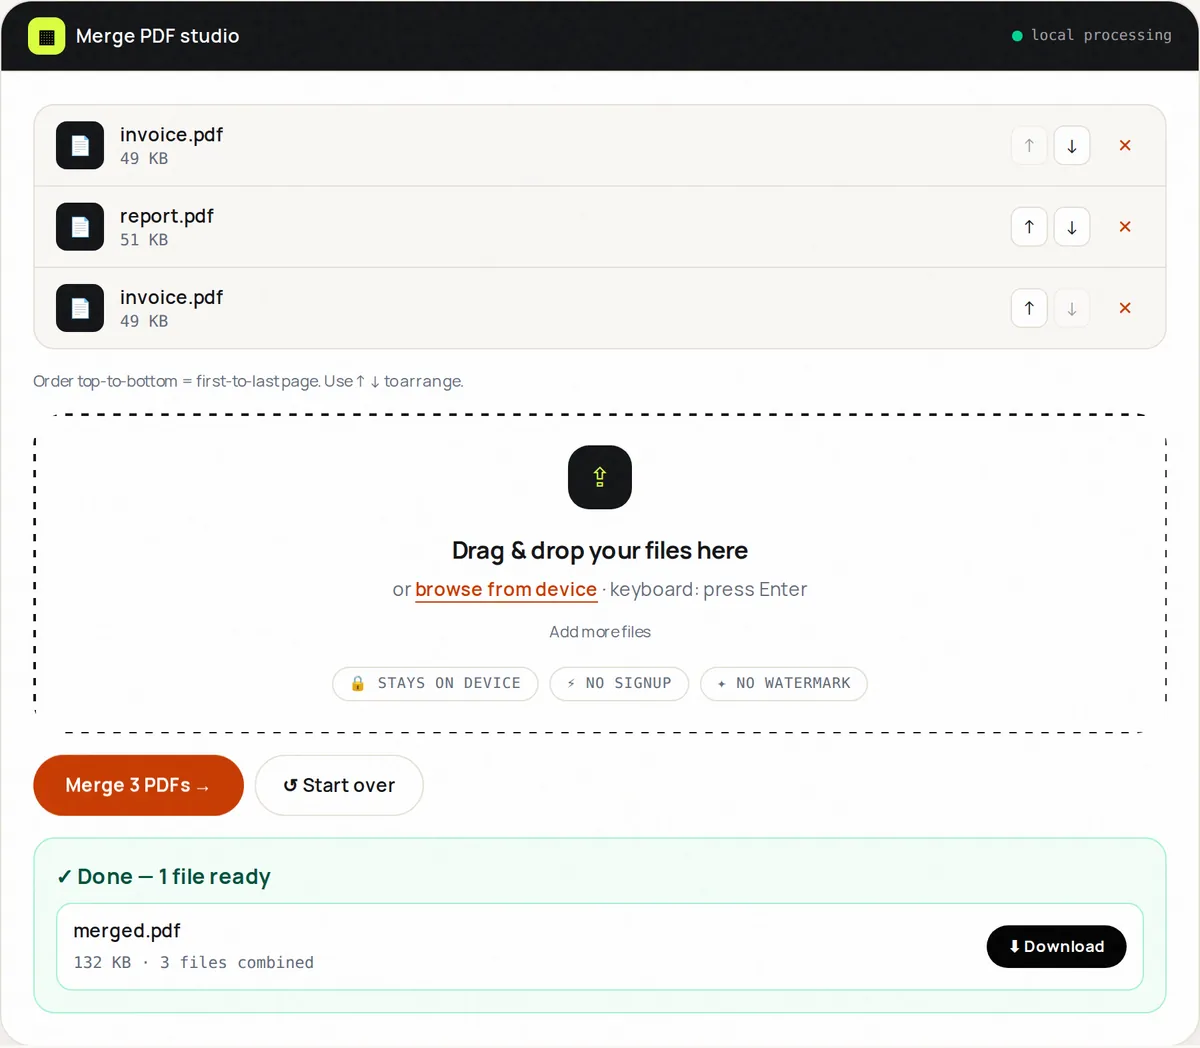The height and width of the screenshot is (1048, 1200).
Task: Click the green local processing status dot
Action: [1017, 36]
